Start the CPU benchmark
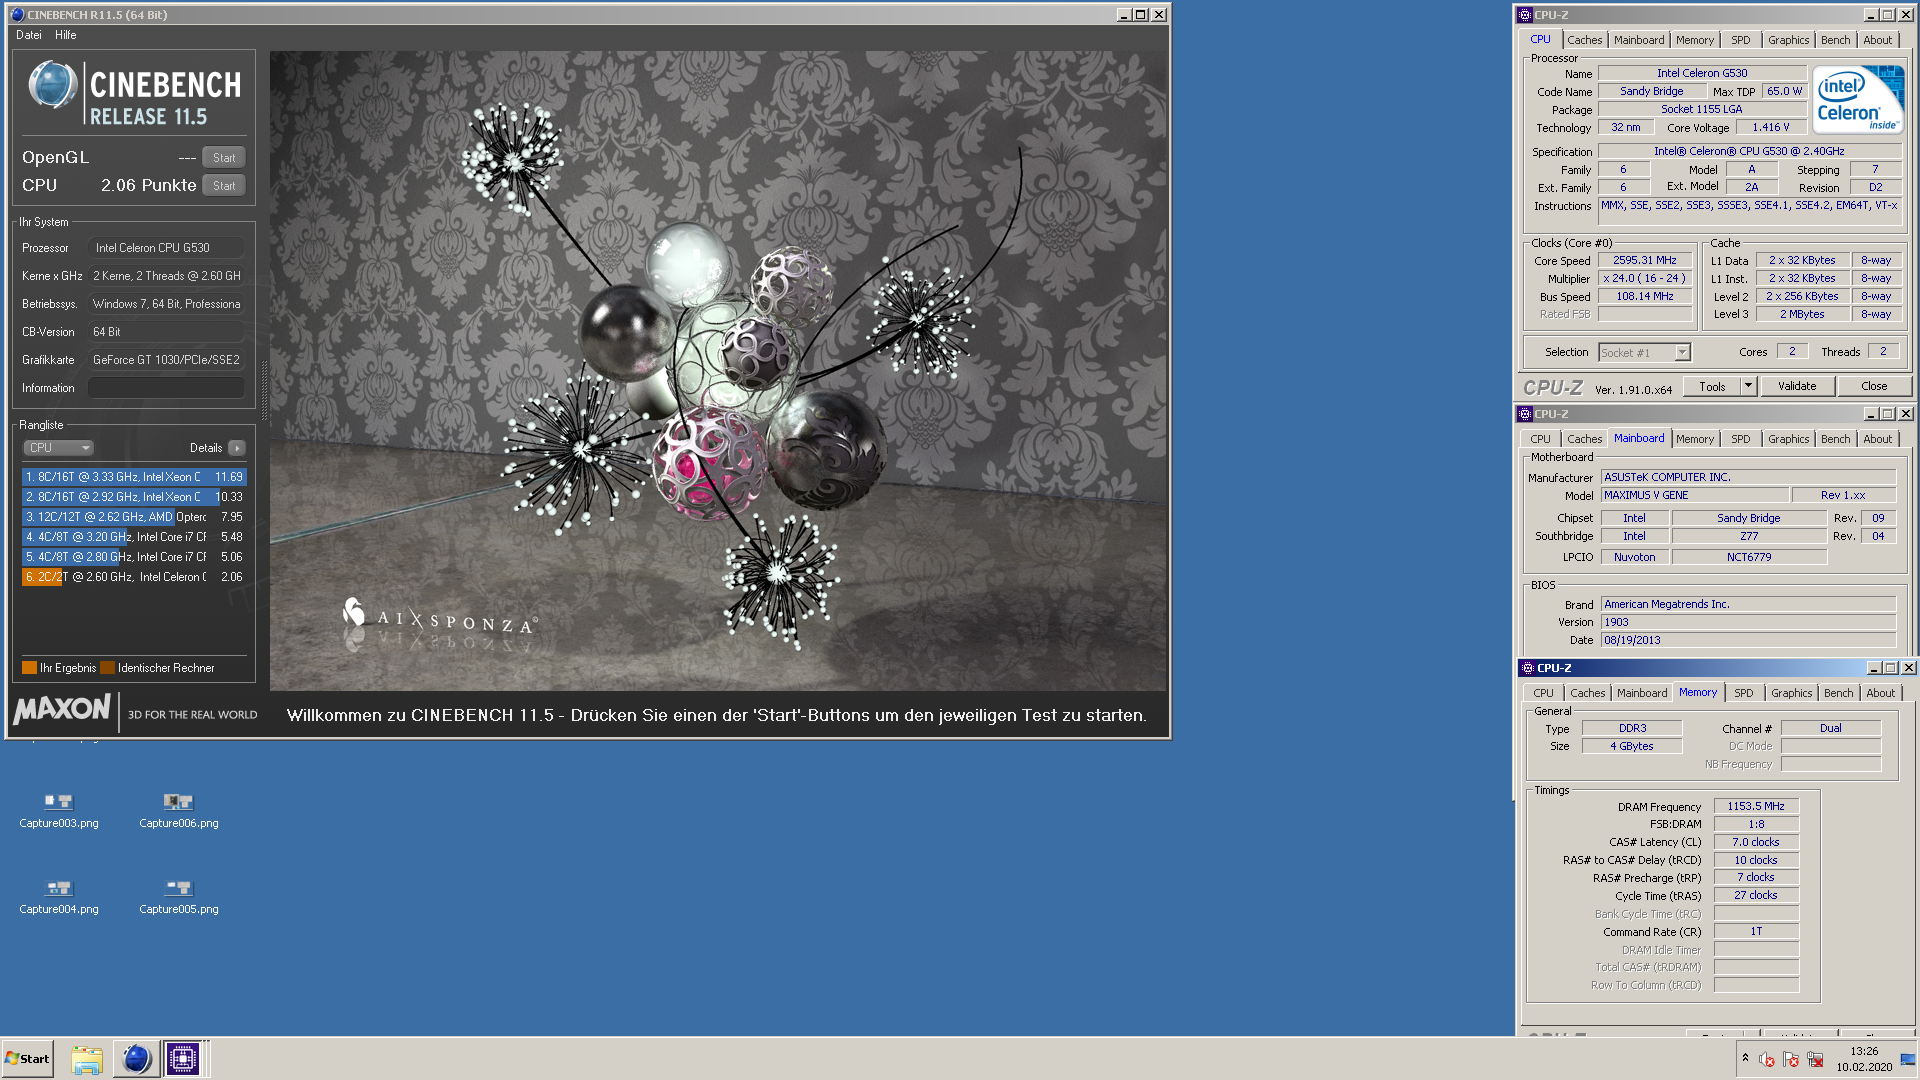The height and width of the screenshot is (1080, 1920). (224, 186)
